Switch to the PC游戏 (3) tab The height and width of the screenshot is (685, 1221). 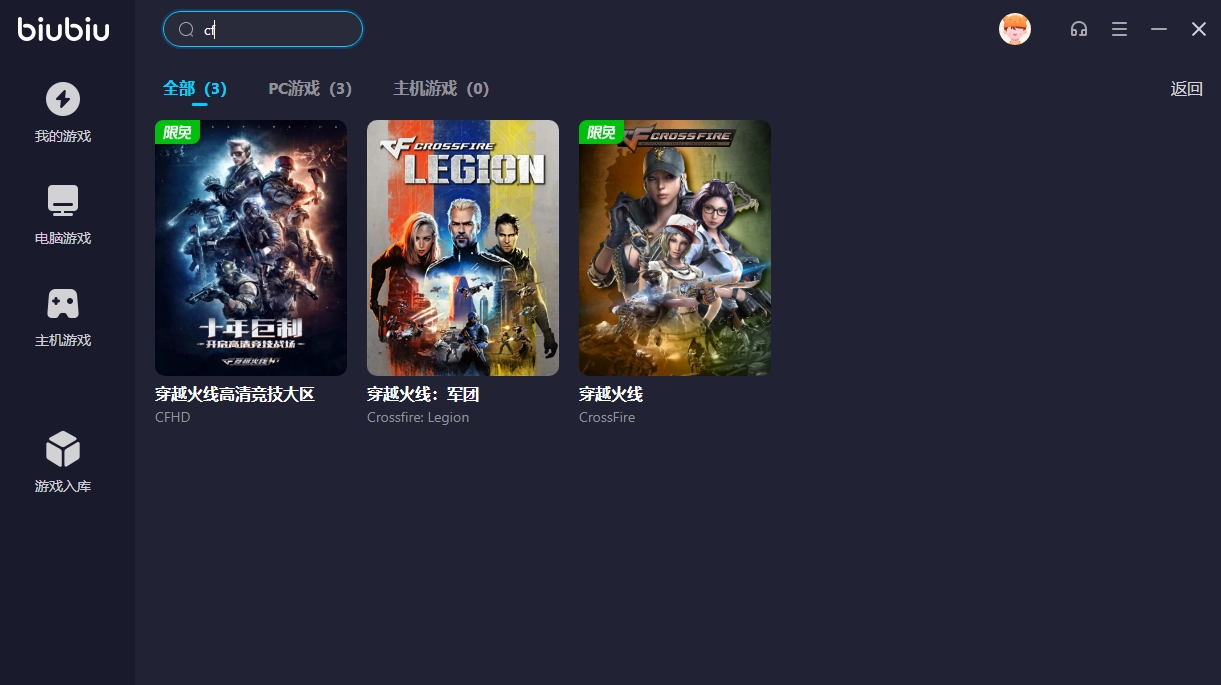tap(310, 88)
